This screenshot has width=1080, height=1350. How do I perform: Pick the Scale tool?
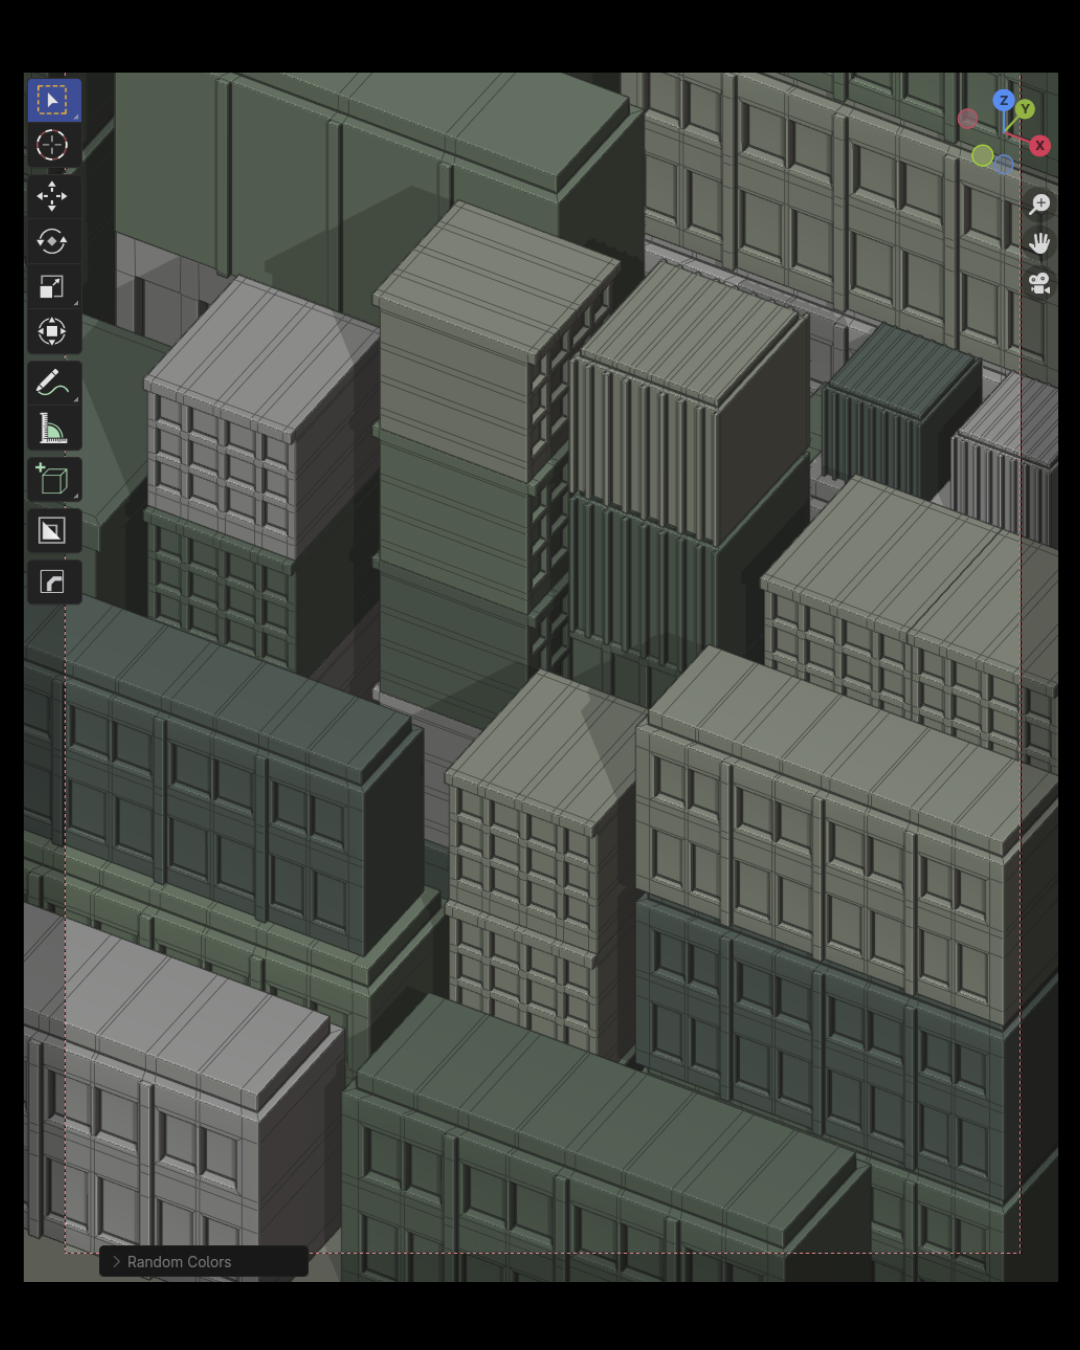pos(52,287)
